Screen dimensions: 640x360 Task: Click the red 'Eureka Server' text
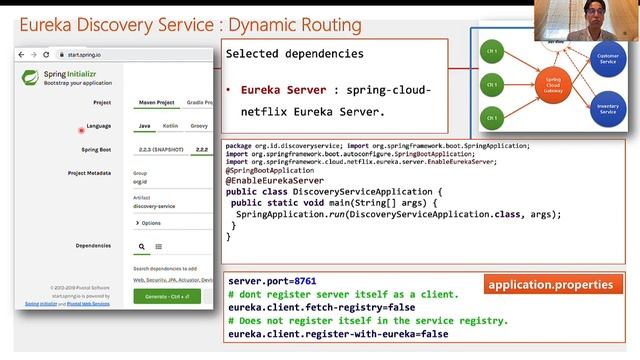point(283,90)
